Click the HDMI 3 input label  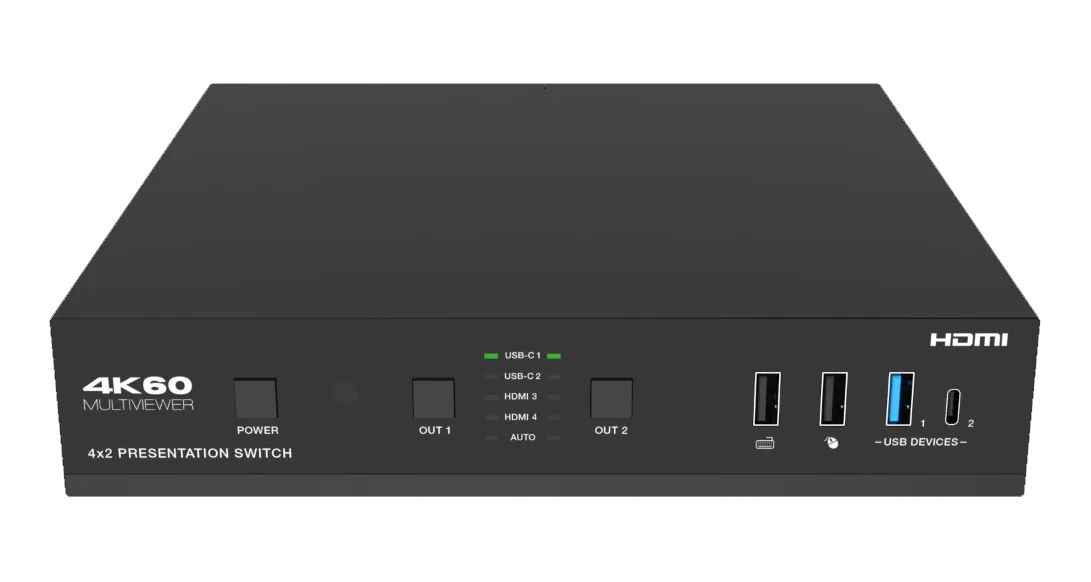click(x=520, y=396)
